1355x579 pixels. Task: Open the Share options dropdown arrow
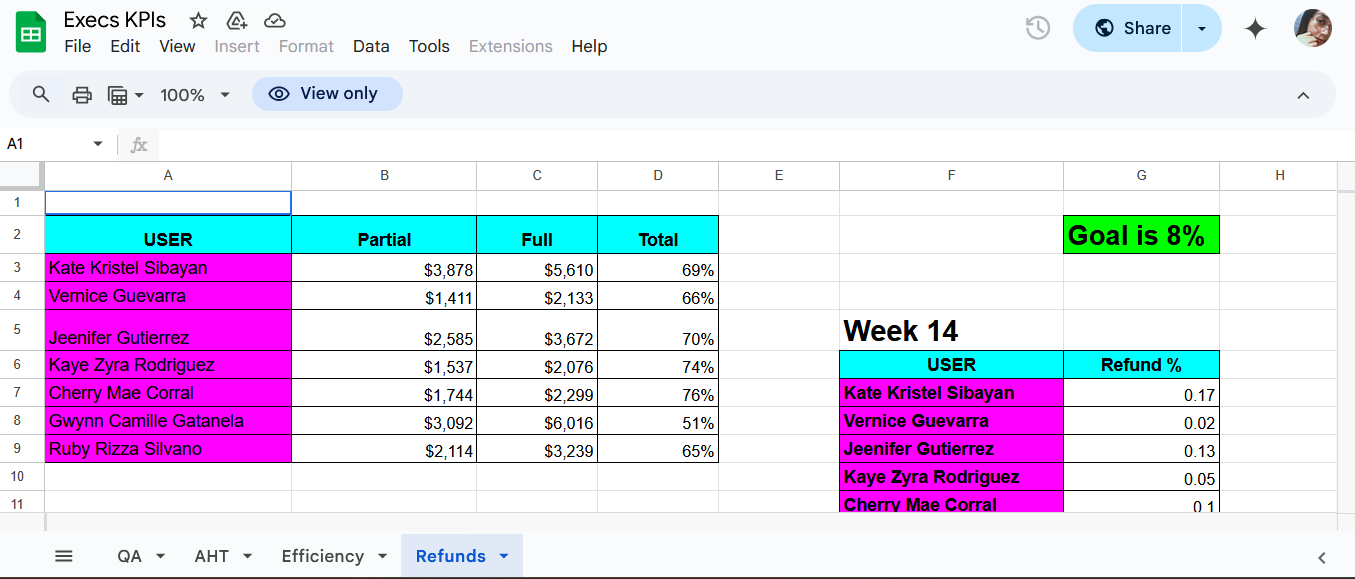[1202, 28]
